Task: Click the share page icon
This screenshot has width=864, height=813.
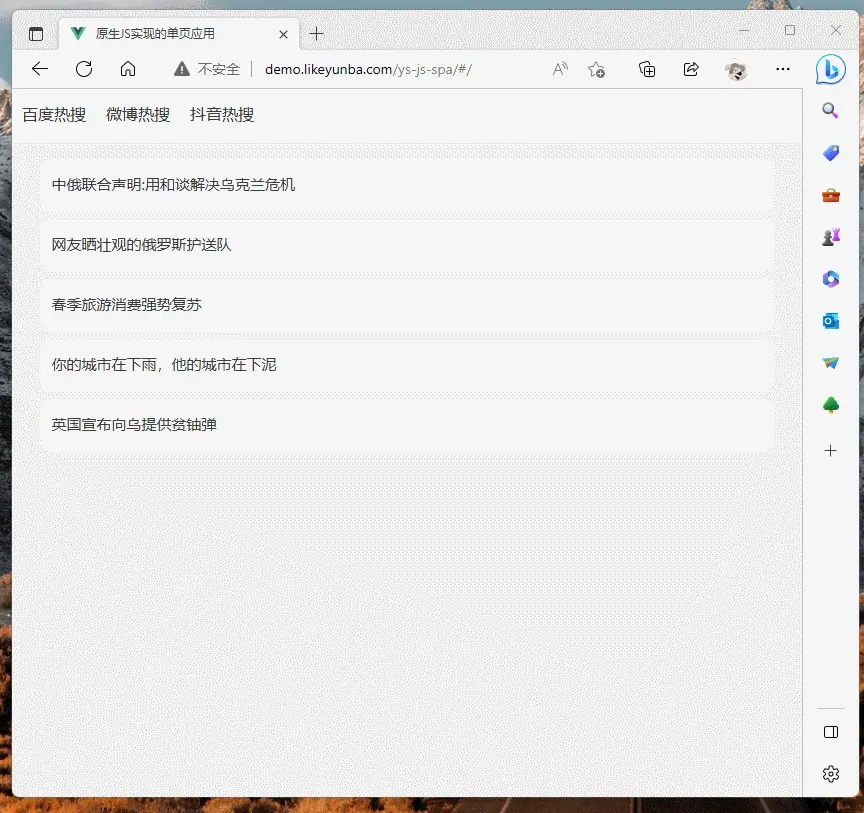Action: click(691, 69)
